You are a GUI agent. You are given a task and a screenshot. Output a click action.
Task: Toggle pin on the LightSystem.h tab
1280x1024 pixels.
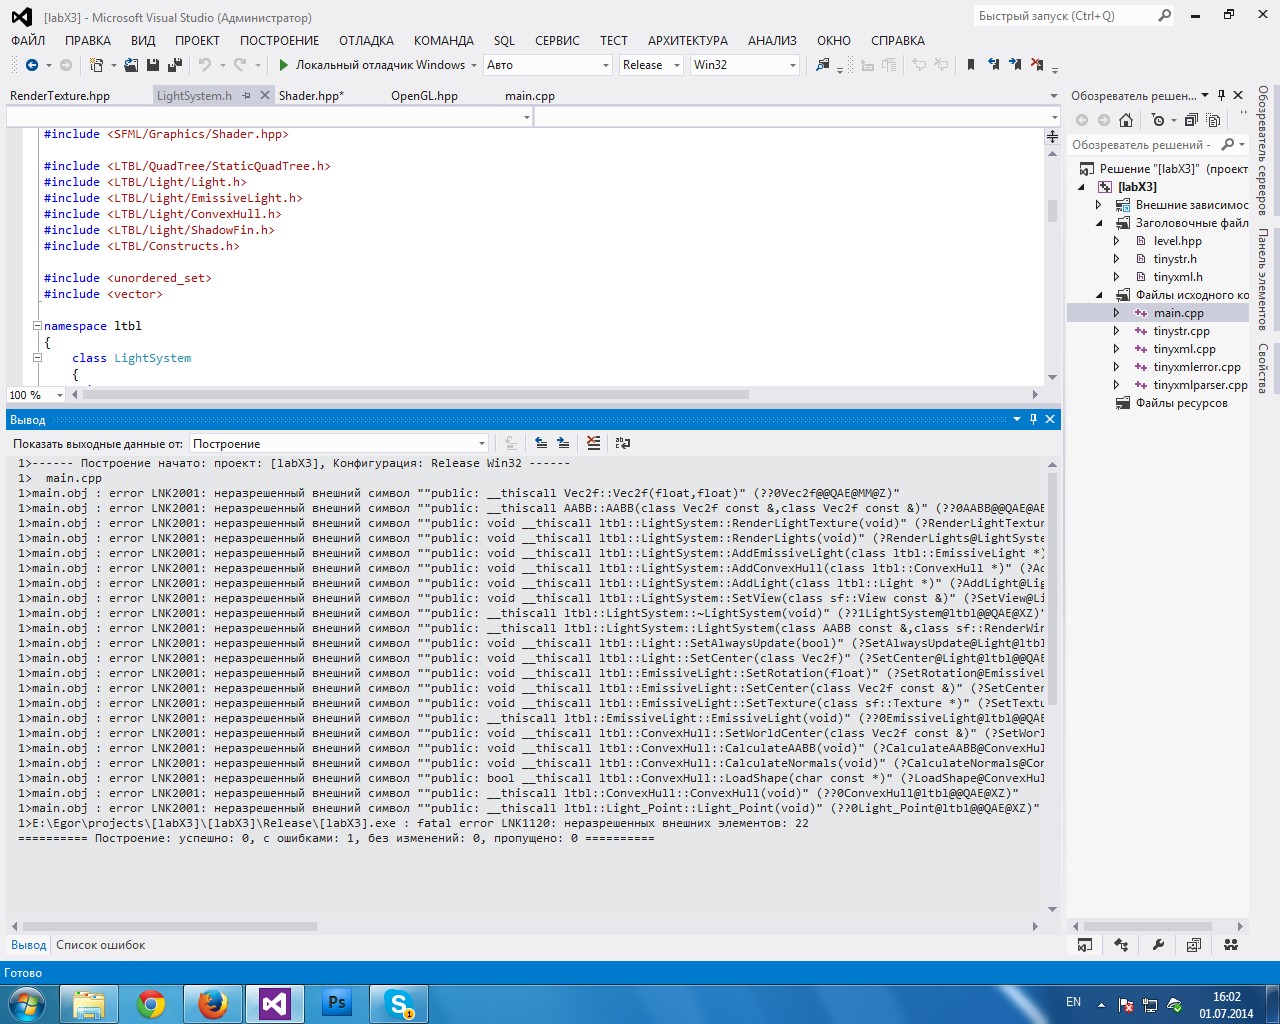(x=245, y=96)
